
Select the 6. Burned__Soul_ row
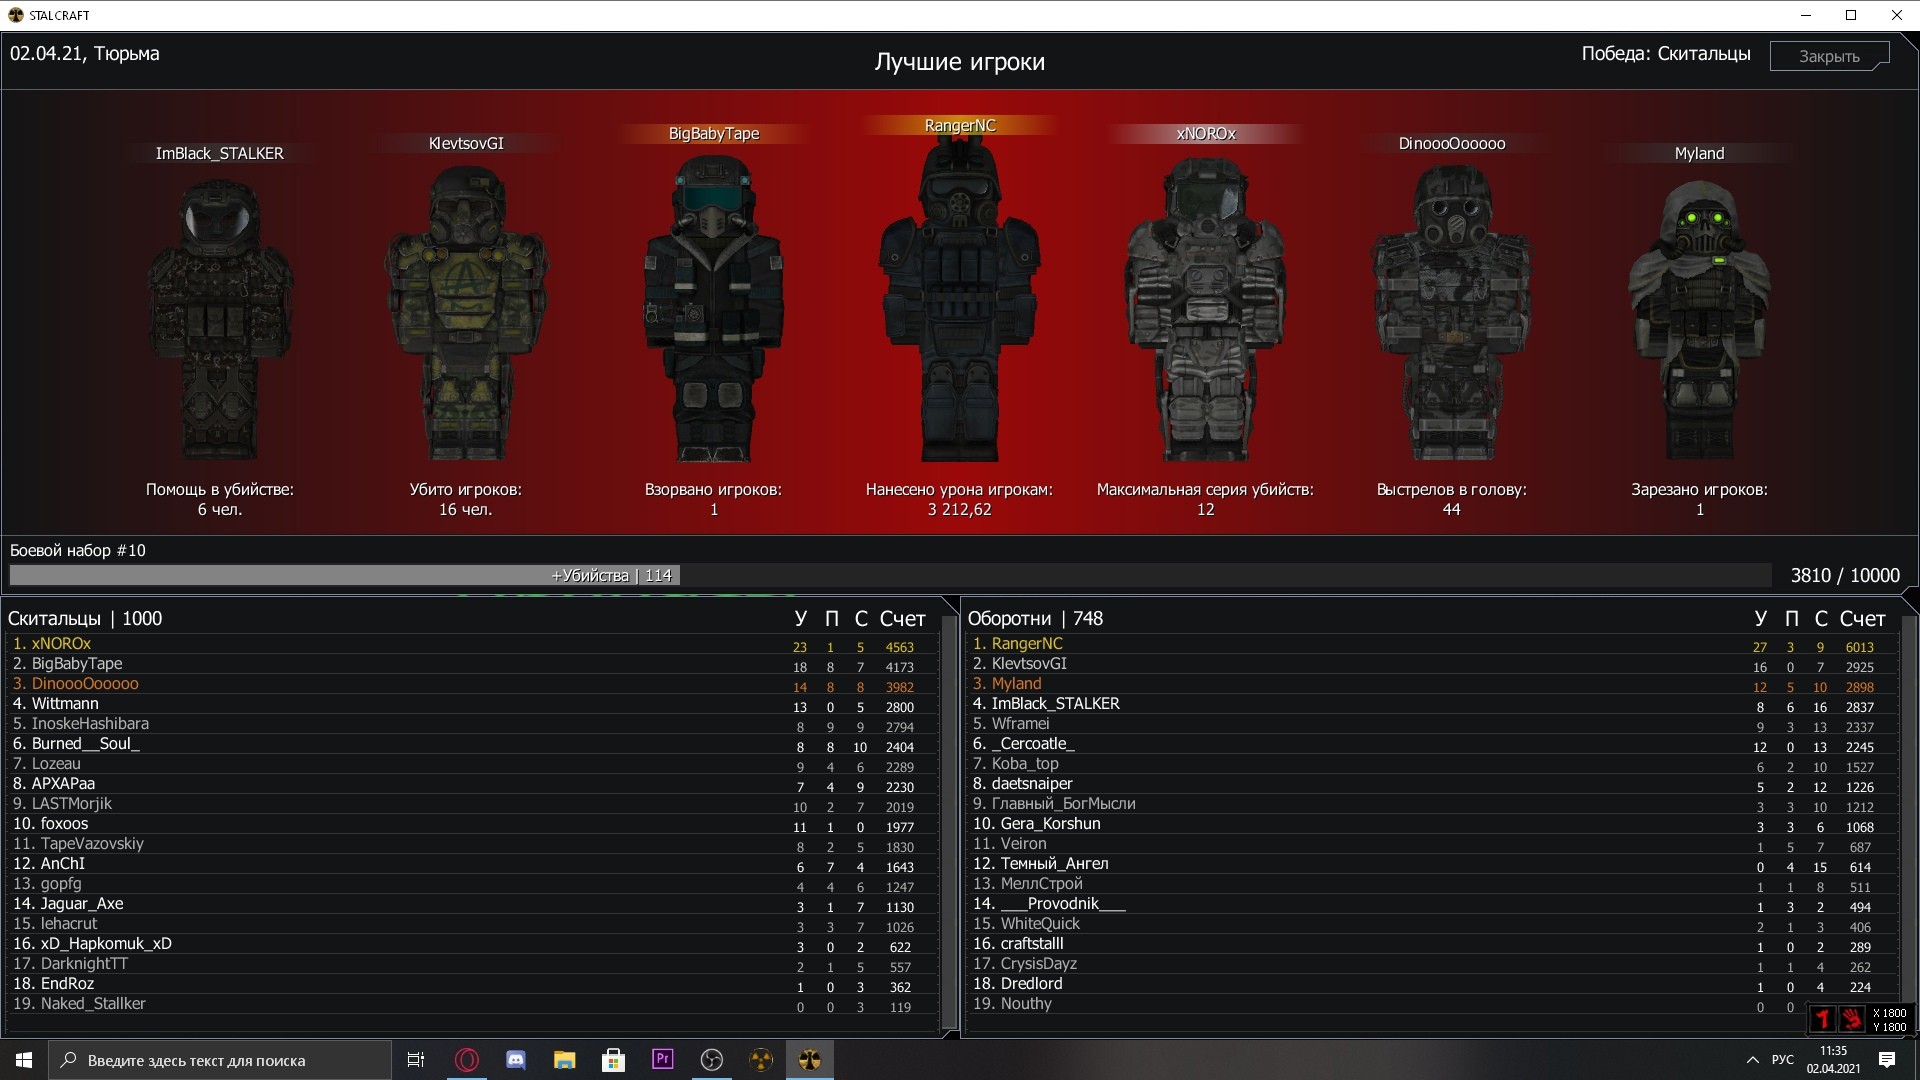tap(472, 744)
